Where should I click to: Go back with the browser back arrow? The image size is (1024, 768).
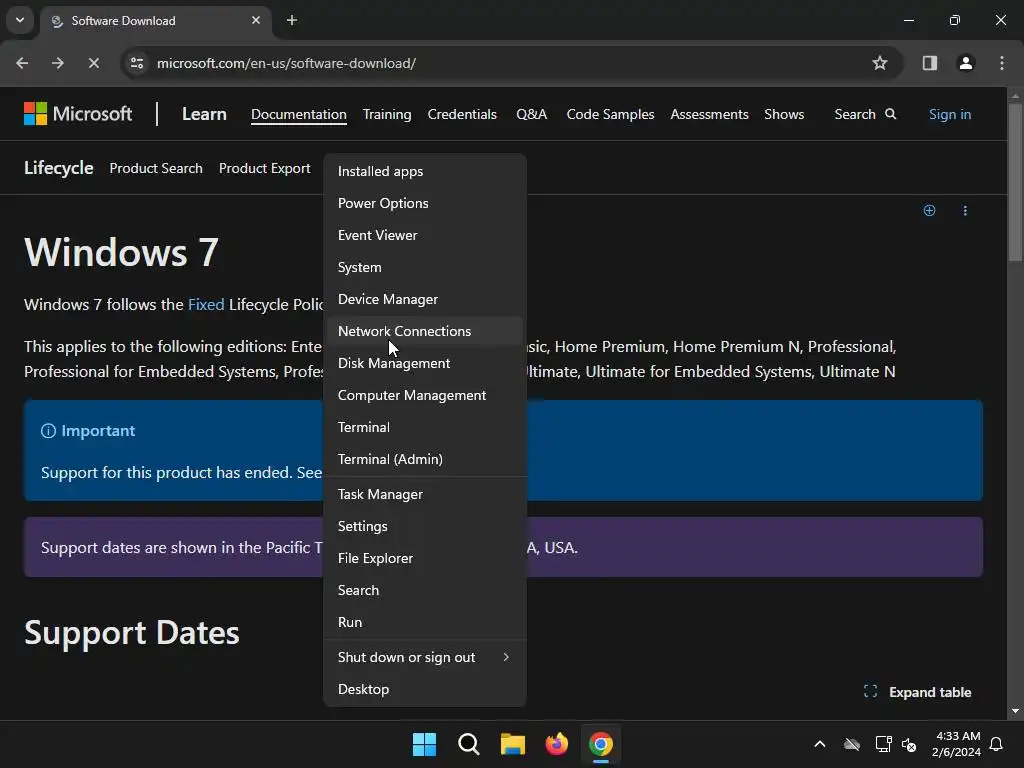pyautogui.click(x=22, y=63)
